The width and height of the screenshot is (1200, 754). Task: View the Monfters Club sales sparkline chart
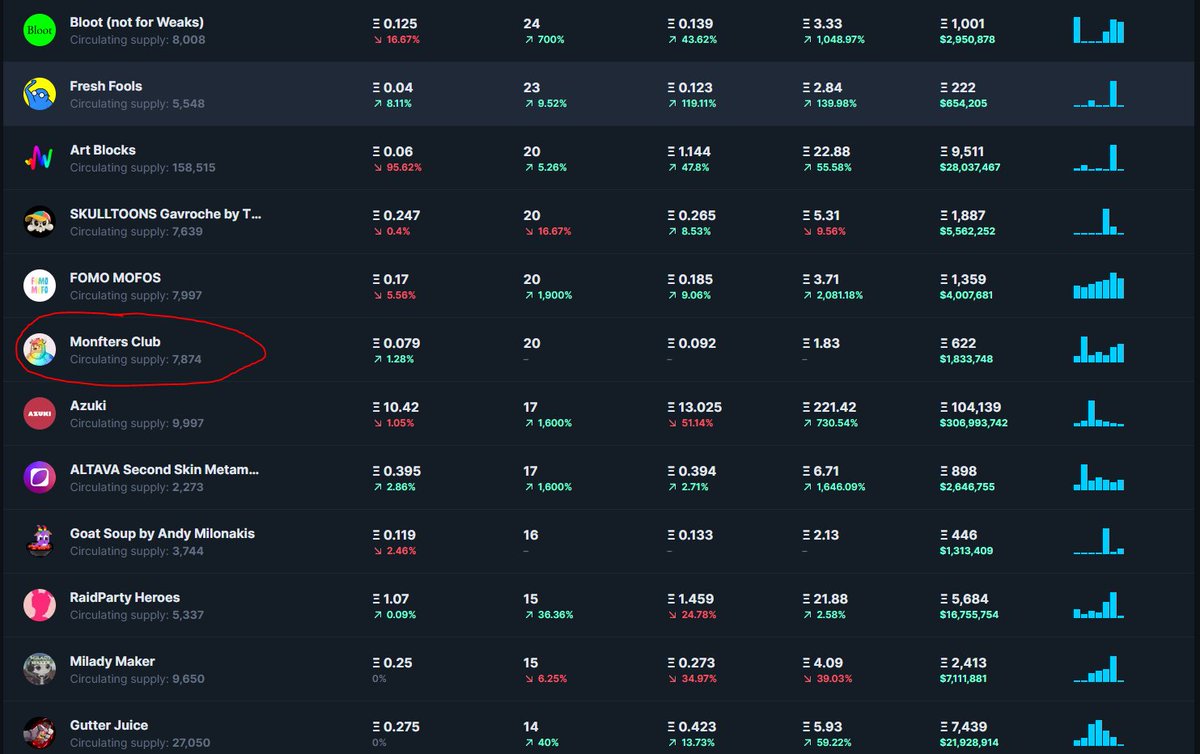tap(1099, 350)
